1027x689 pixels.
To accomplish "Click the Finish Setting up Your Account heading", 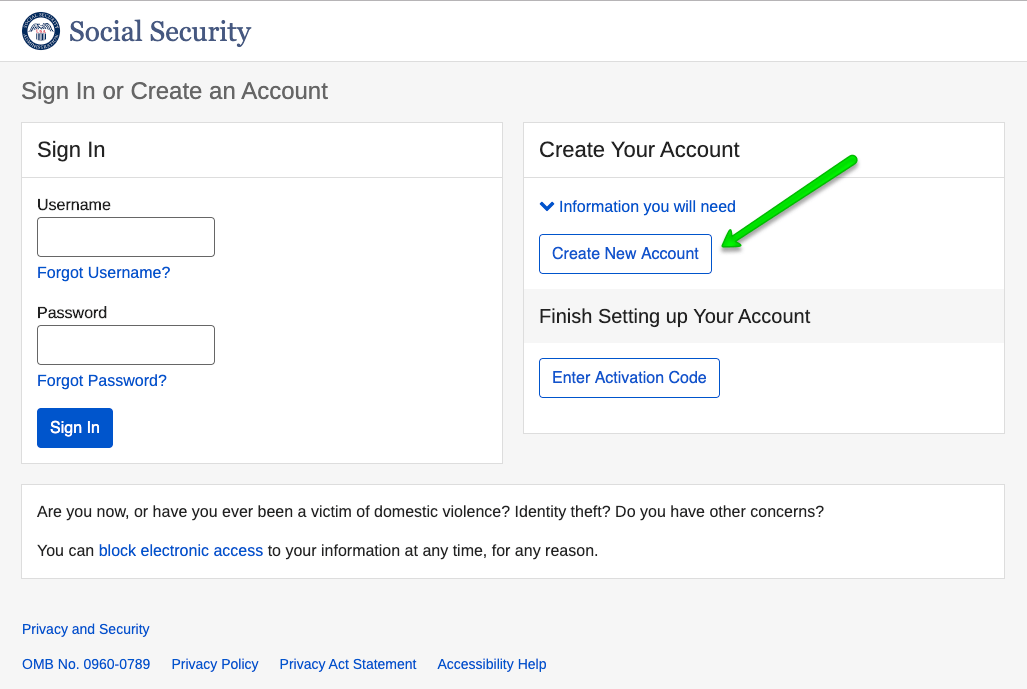I will coord(674,317).
